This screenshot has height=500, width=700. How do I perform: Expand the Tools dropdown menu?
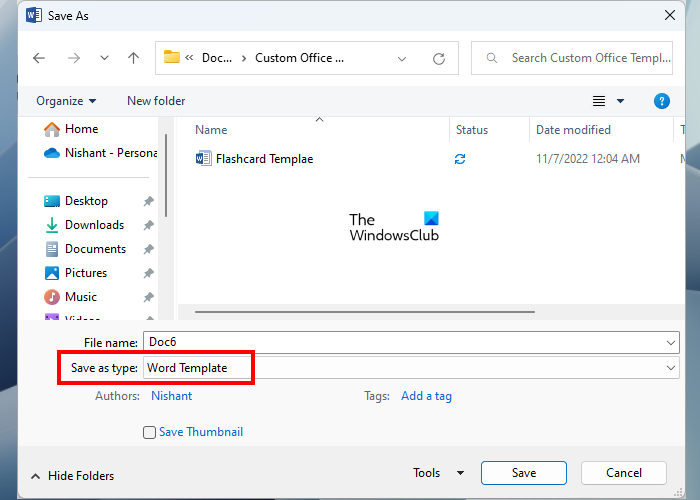coord(438,473)
